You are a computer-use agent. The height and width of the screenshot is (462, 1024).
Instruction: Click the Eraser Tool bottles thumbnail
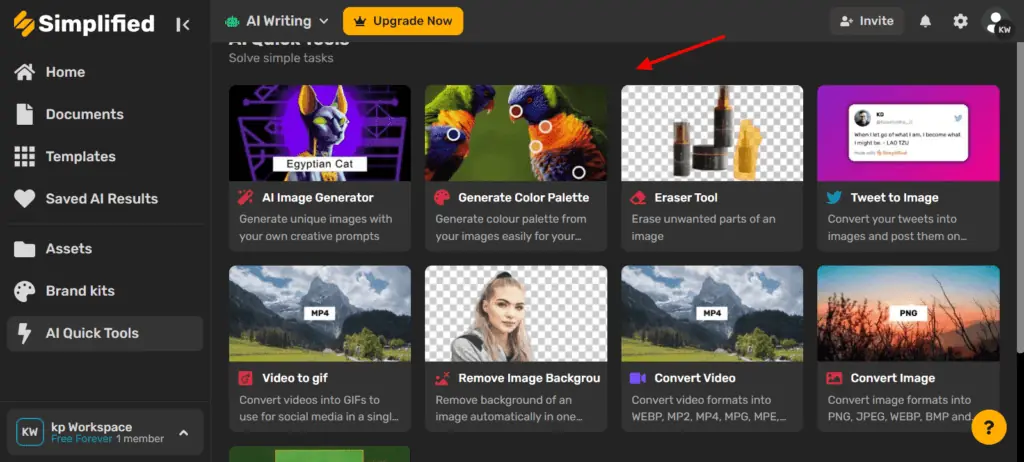pos(712,133)
